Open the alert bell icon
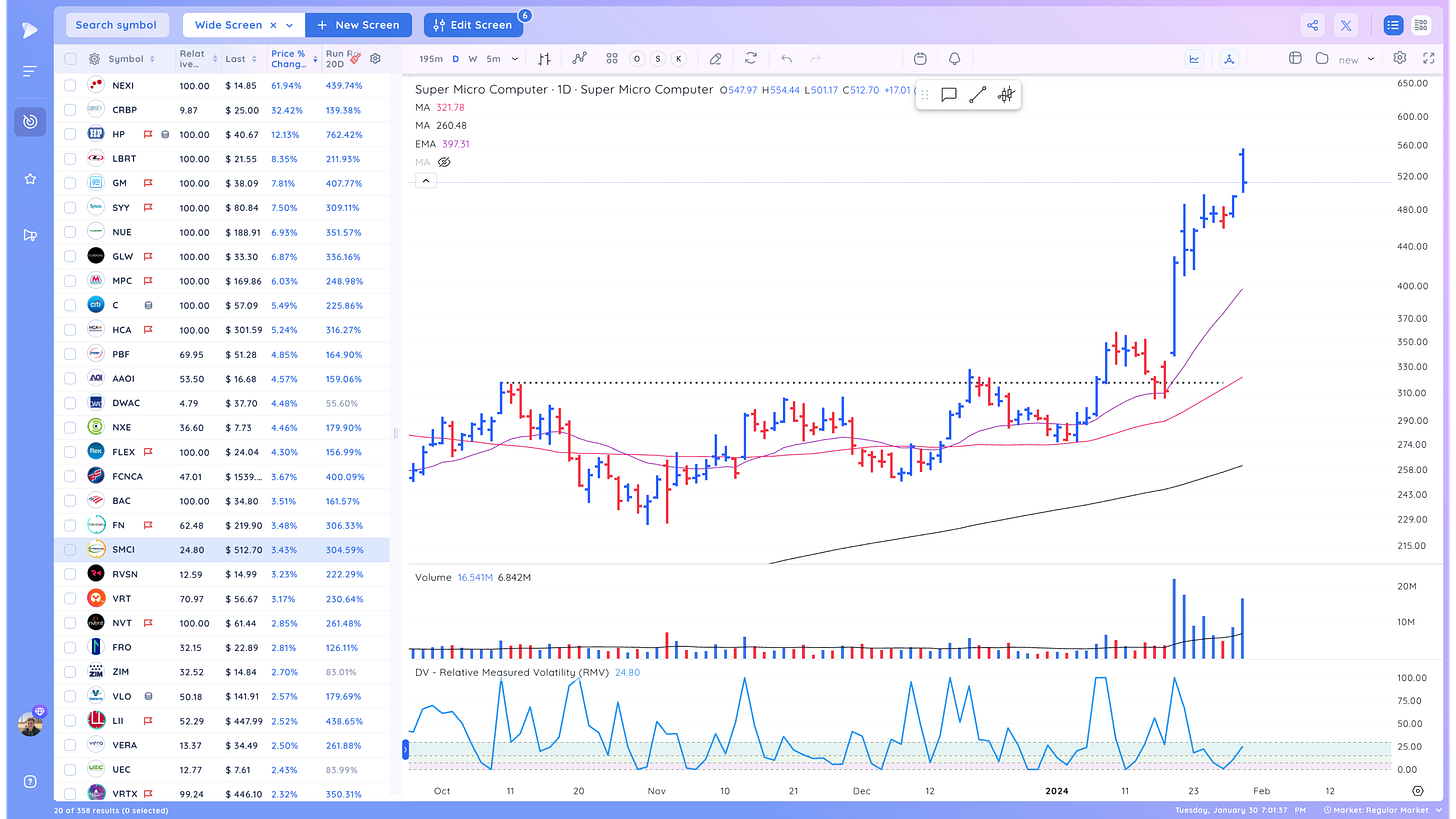Image resolution: width=1456 pixels, height=819 pixels. [955, 59]
